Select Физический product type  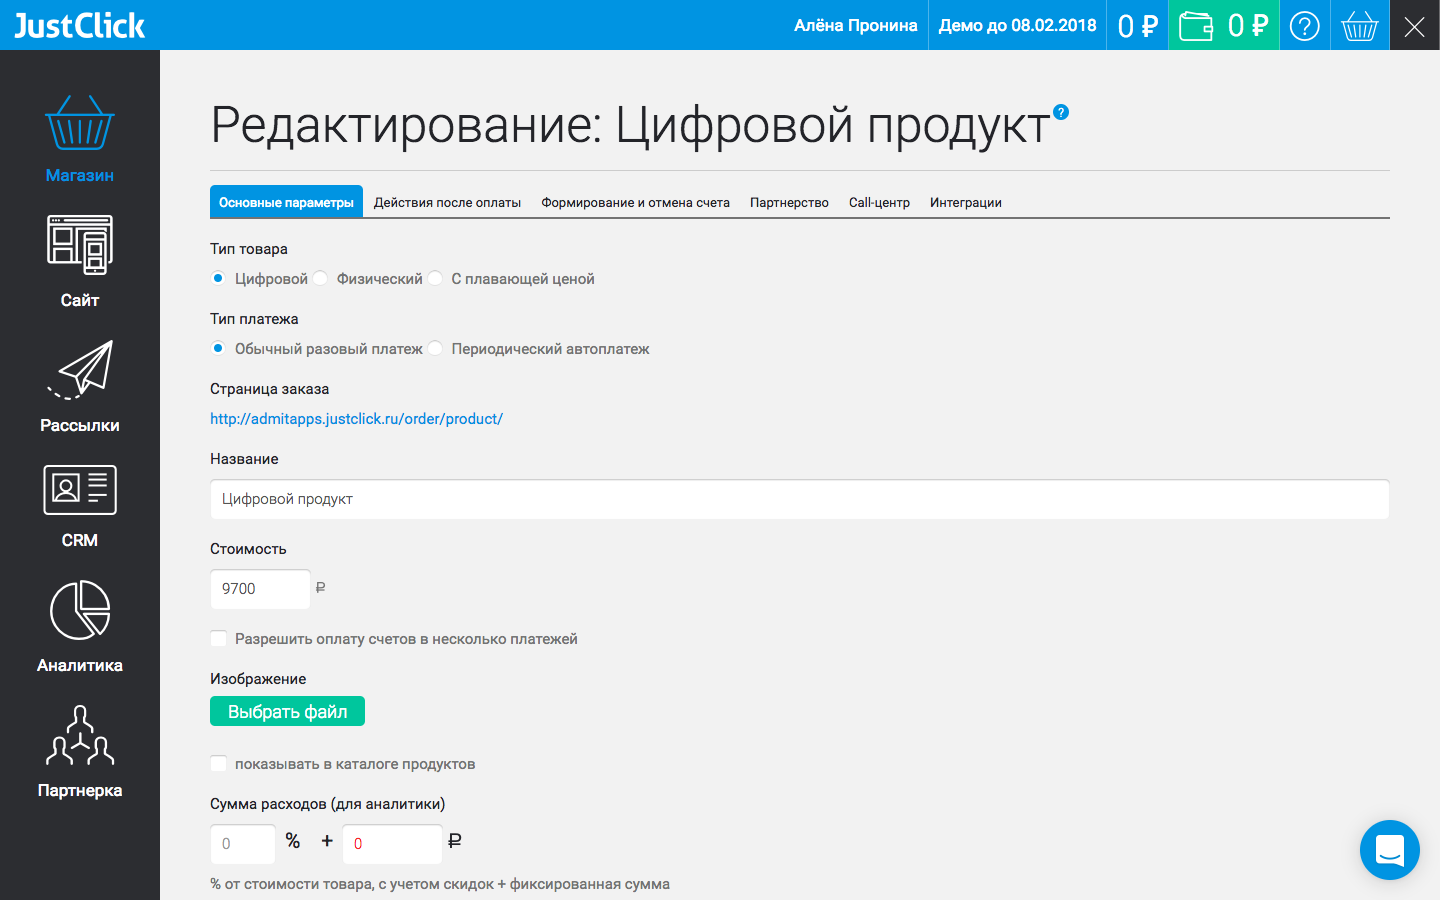[319, 278]
